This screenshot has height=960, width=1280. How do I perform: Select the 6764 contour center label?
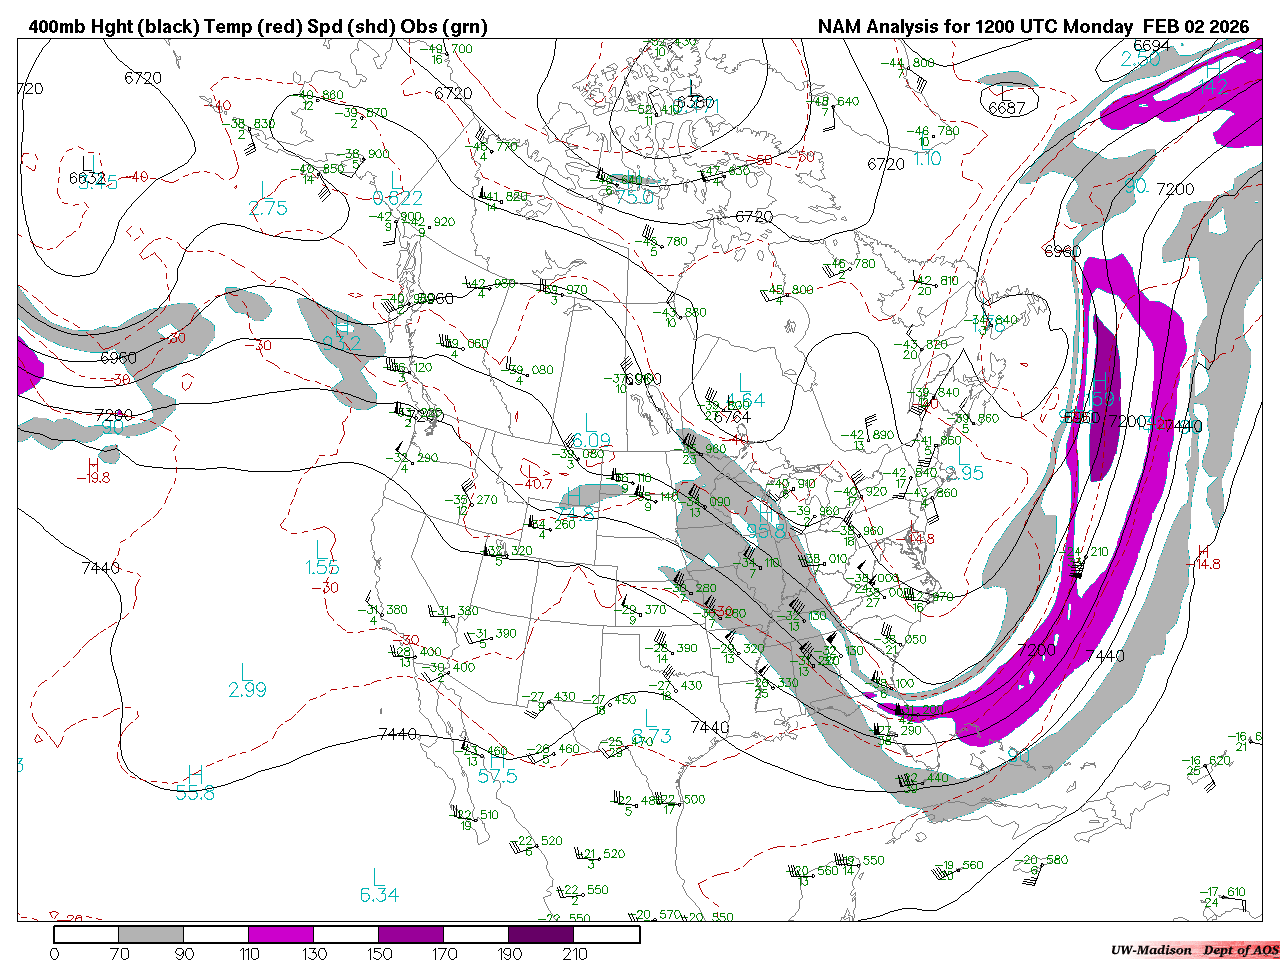(732, 416)
